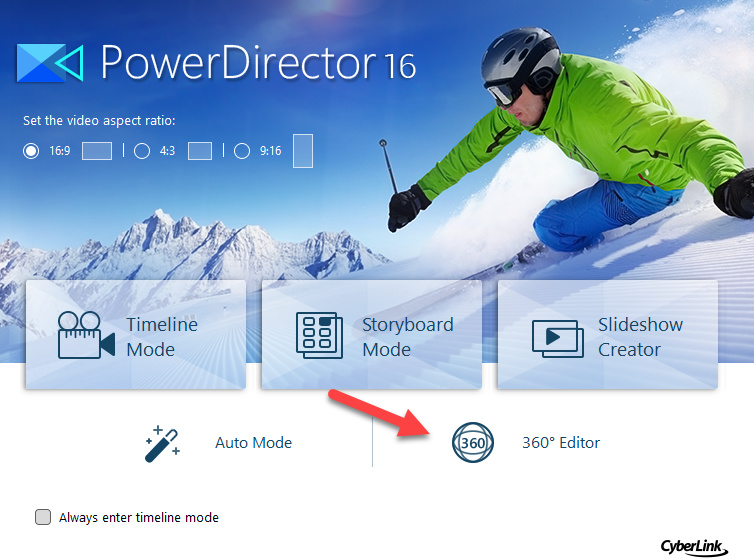Click the Timeline Mode camera icon
The image size is (754, 559).
point(86,335)
